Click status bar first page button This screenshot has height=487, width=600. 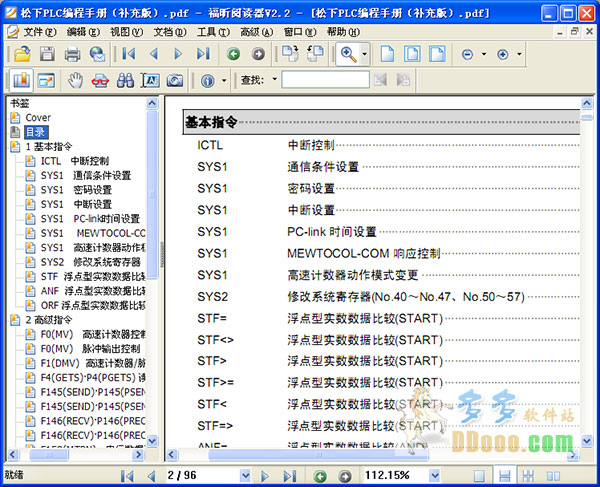pos(127,476)
